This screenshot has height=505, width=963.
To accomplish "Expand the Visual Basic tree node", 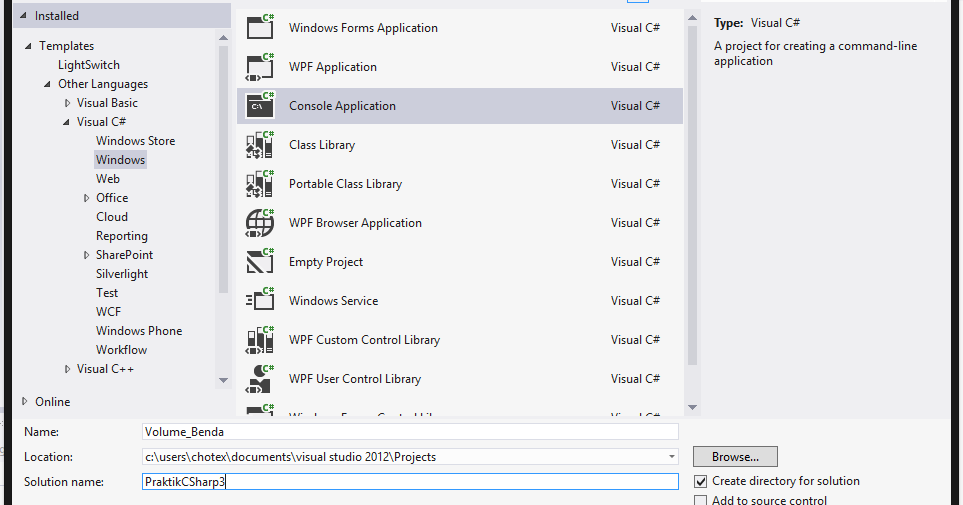I will pos(67,103).
